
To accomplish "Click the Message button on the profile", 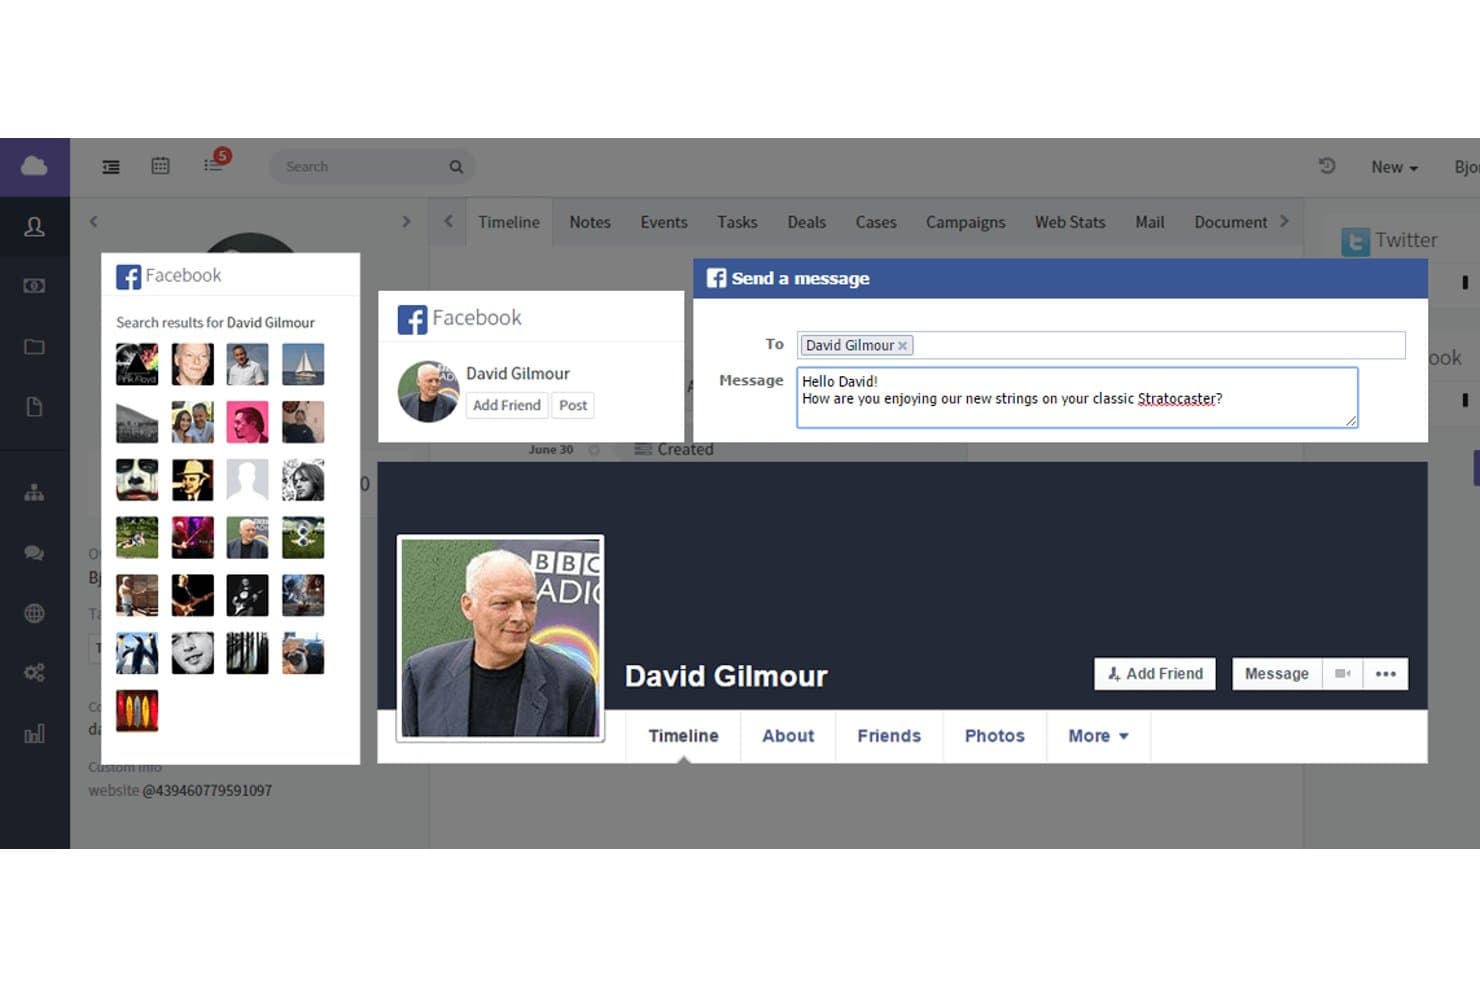I will tap(1277, 674).
